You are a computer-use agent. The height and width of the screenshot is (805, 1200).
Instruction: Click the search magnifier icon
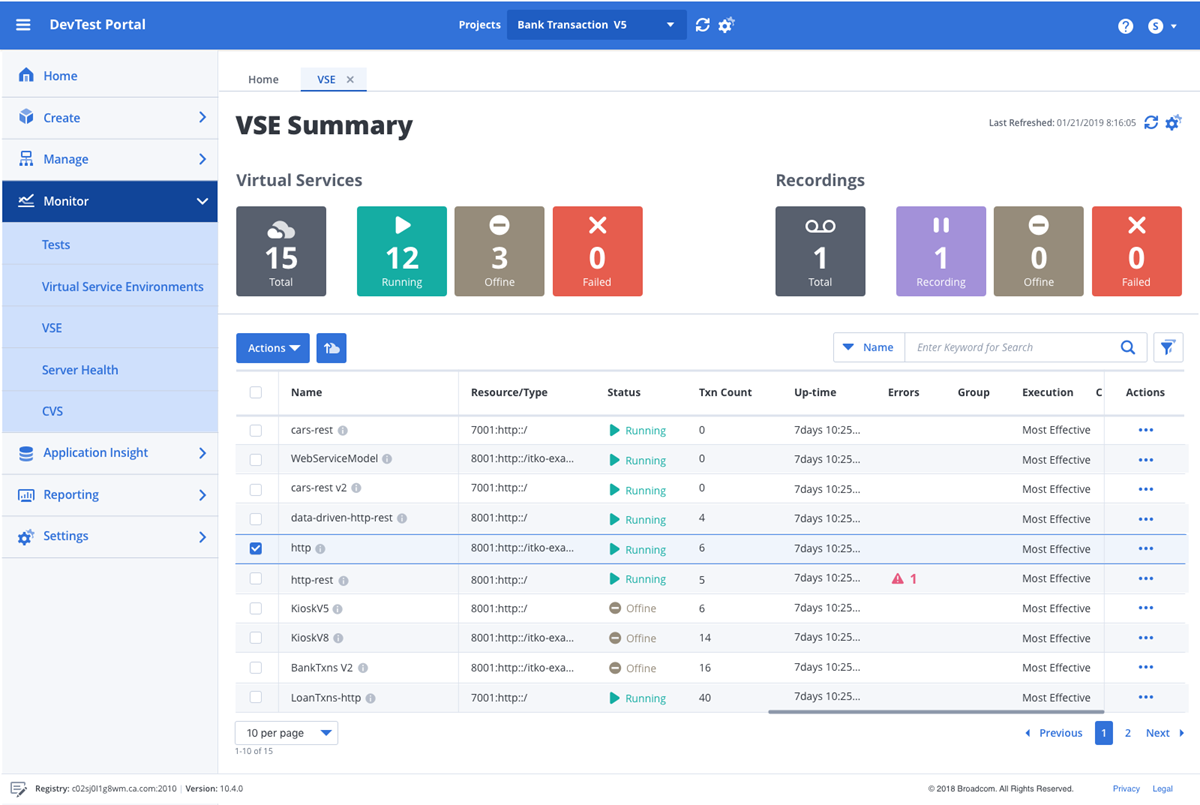point(1128,347)
